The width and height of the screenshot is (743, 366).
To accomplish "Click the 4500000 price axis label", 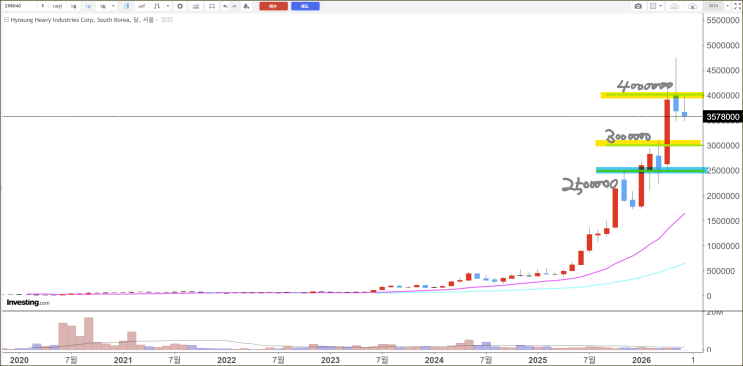I will click(x=723, y=71).
